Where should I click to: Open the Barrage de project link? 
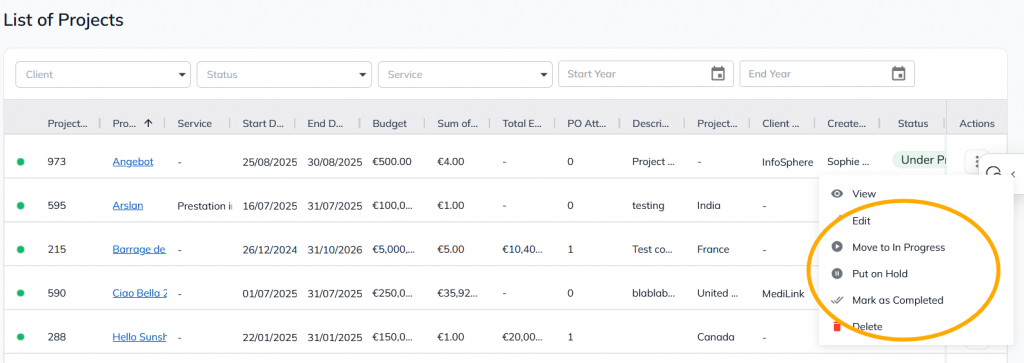138,249
